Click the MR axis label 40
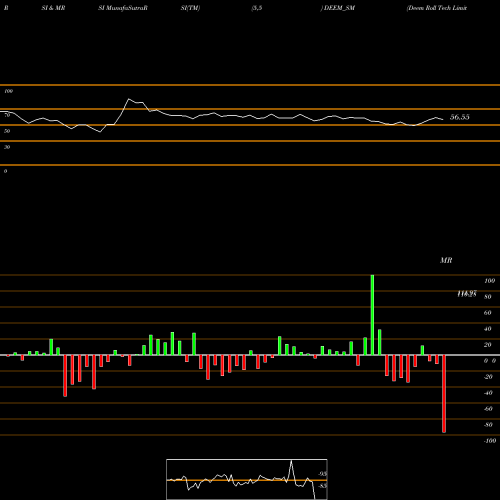Viewport: 500px width, 500px height. click(488, 329)
